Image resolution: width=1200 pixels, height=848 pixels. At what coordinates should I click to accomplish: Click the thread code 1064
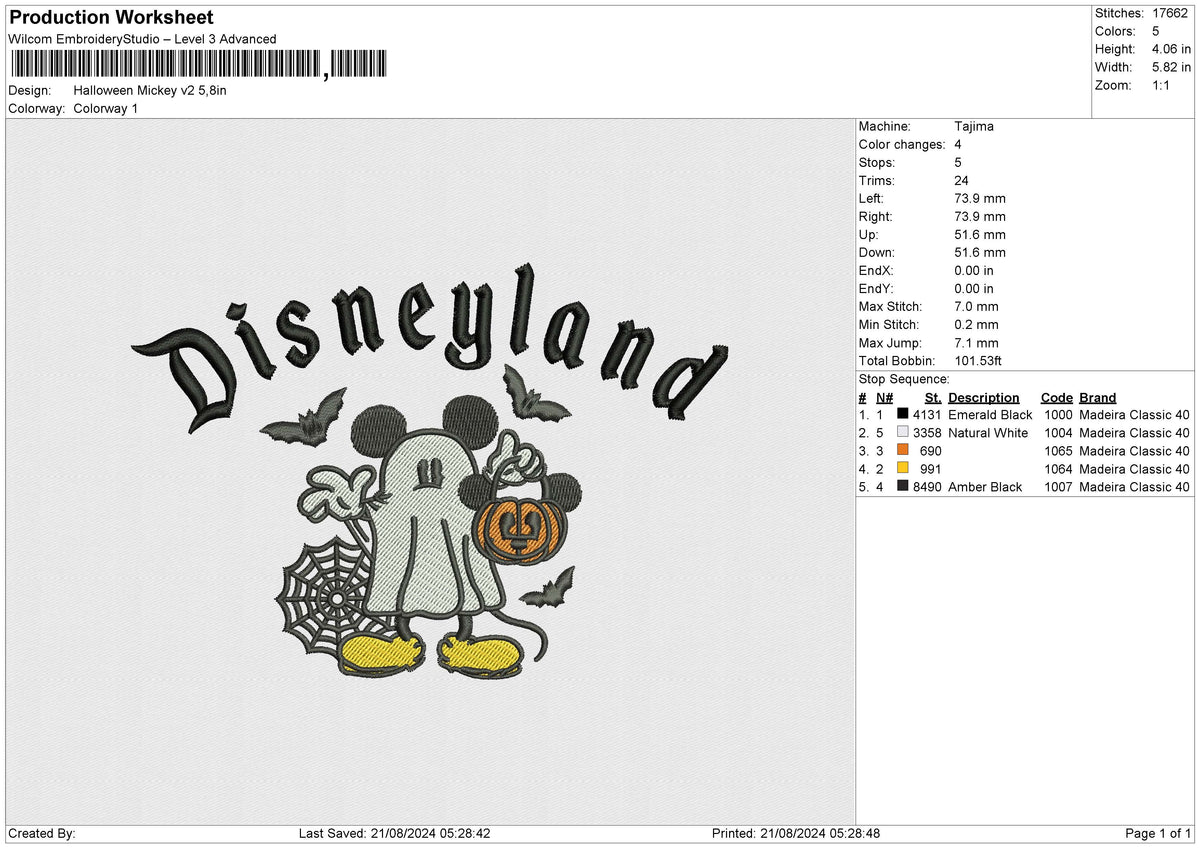tap(1058, 469)
